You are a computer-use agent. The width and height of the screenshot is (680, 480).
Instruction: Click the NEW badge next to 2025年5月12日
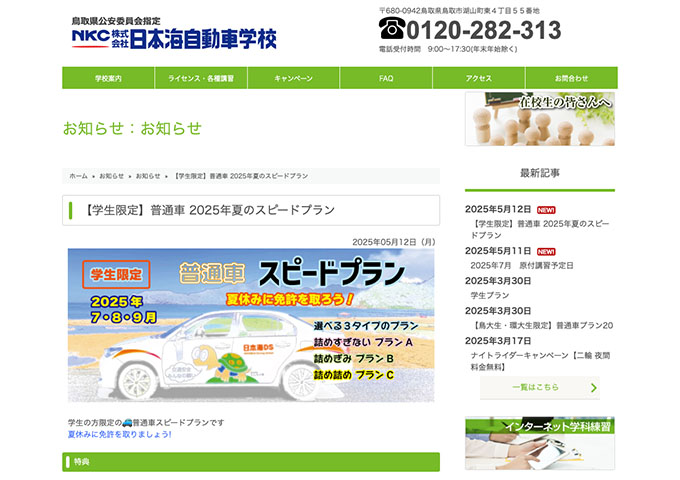click(546, 210)
